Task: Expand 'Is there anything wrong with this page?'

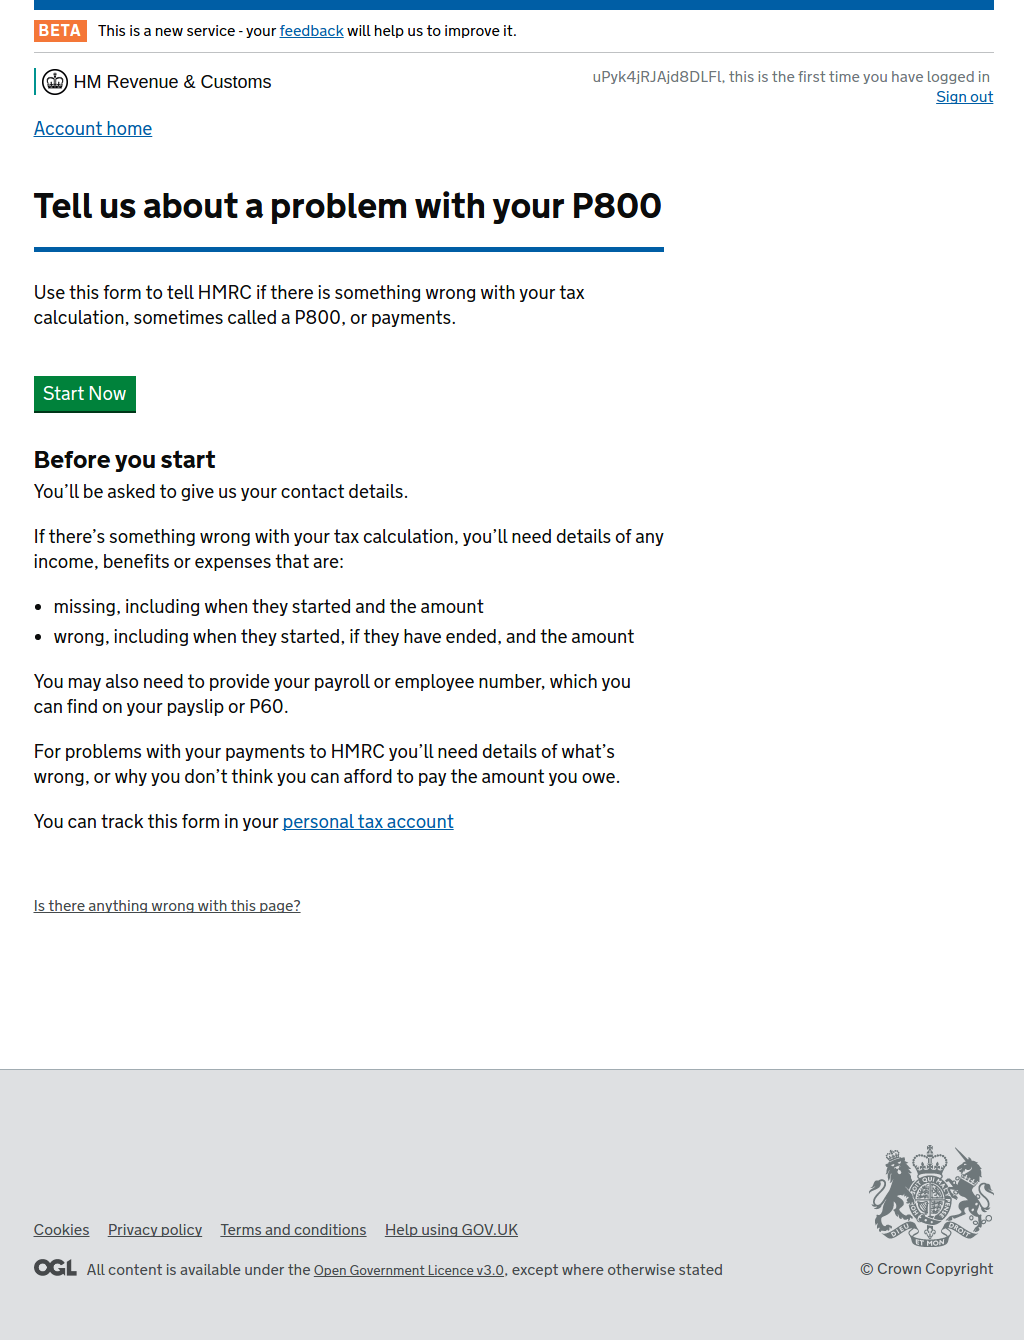Action: tap(167, 906)
